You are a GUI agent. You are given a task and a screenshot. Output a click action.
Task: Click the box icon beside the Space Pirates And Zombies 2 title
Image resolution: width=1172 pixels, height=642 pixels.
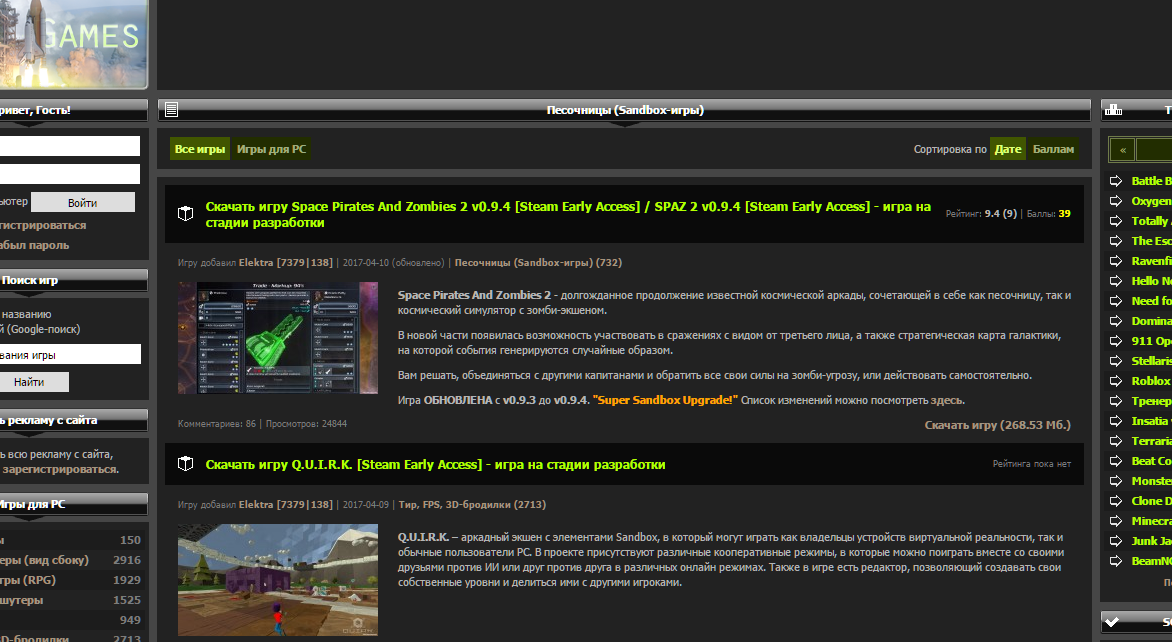(185, 214)
